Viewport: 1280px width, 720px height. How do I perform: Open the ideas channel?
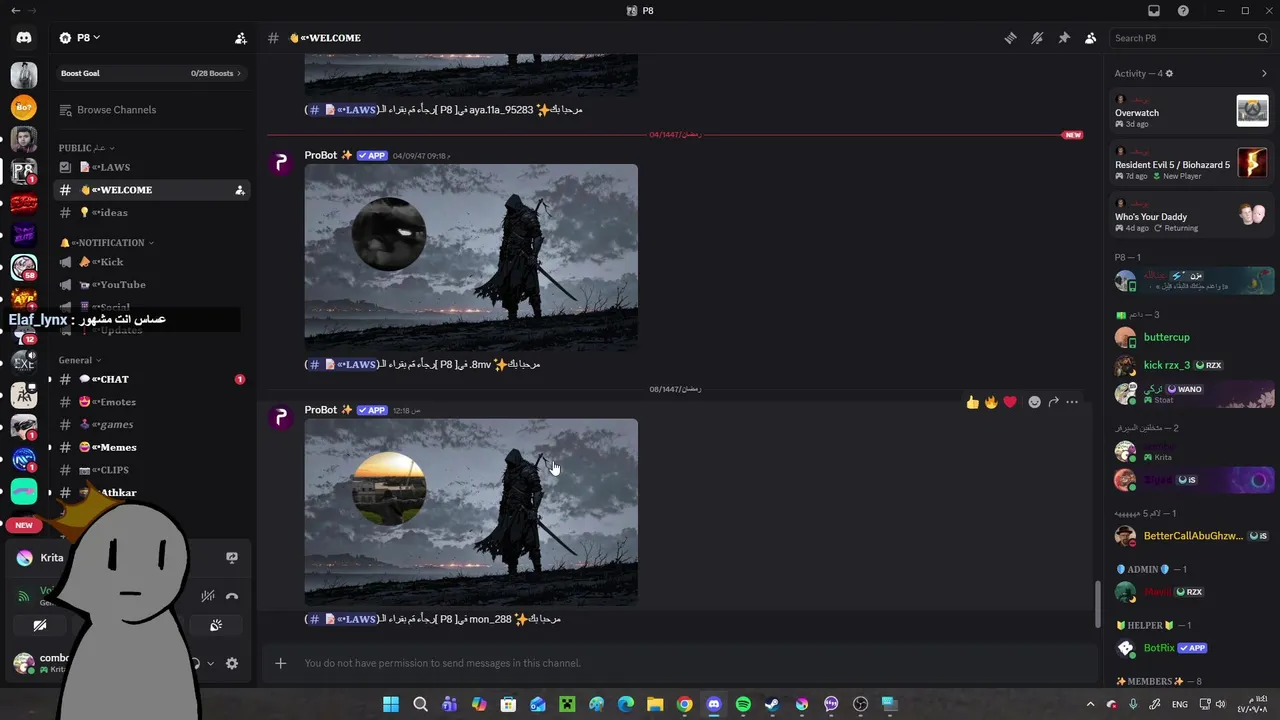click(x=150, y=212)
